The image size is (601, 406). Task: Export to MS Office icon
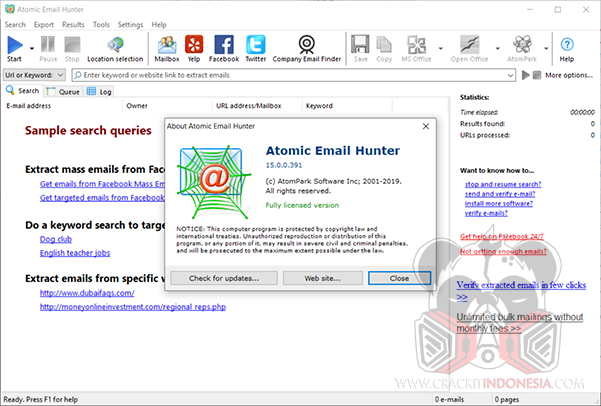pyautogui.click(x=416, y=49)
